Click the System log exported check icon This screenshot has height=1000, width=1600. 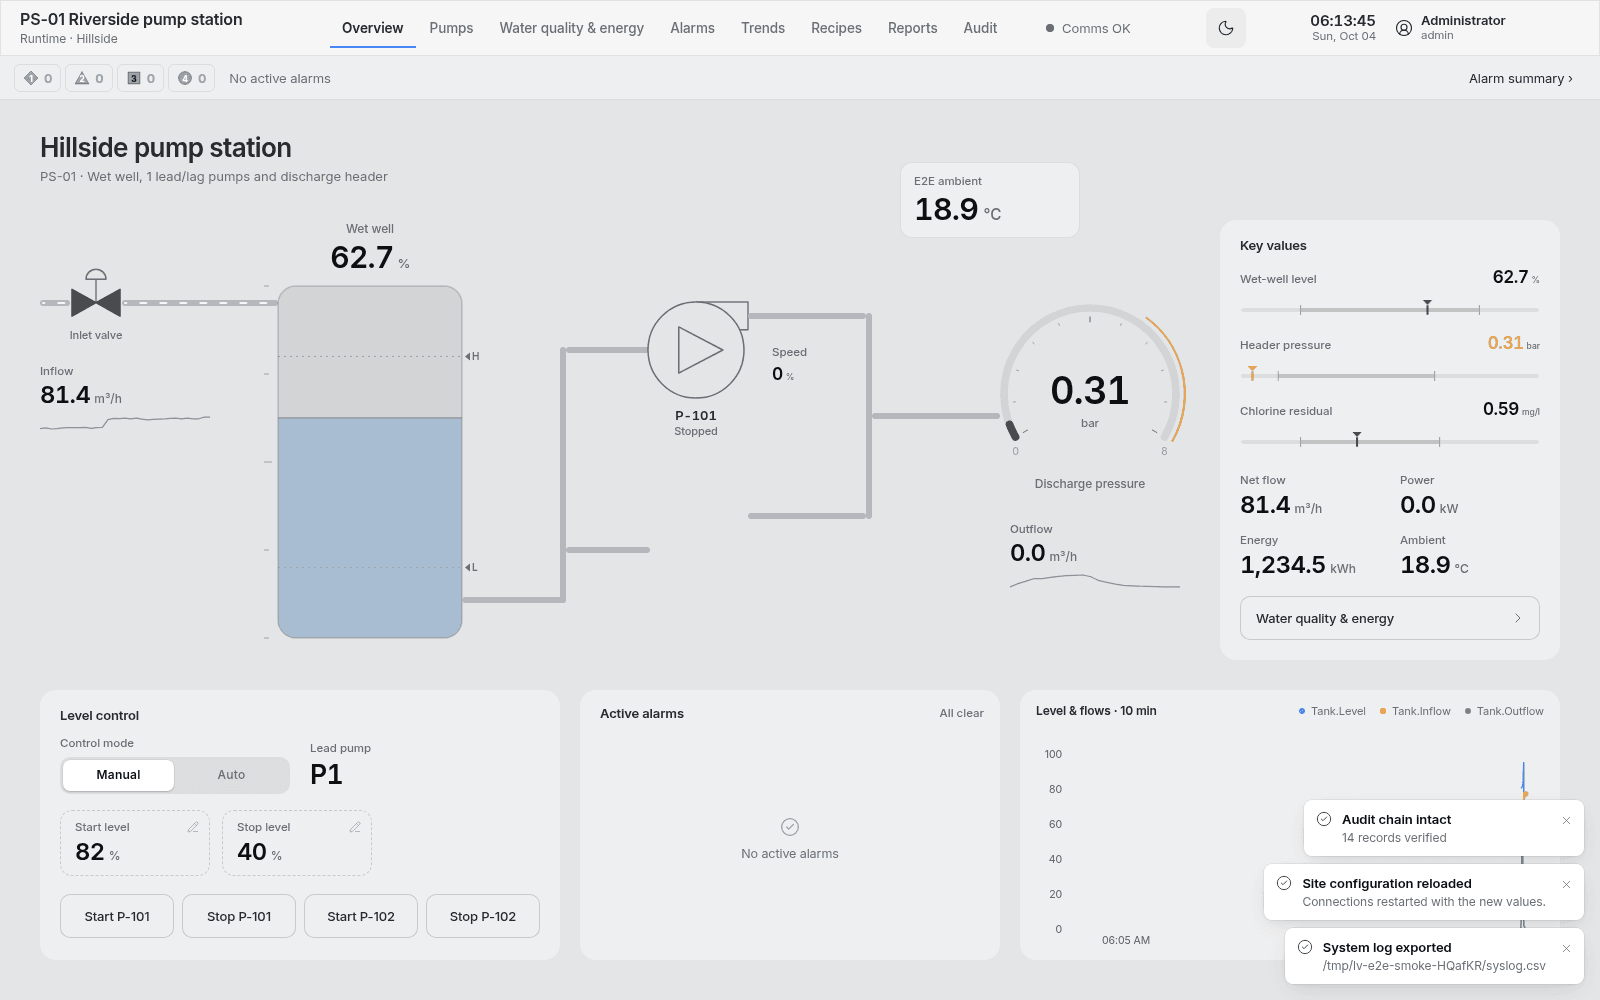click(1305, 947)
